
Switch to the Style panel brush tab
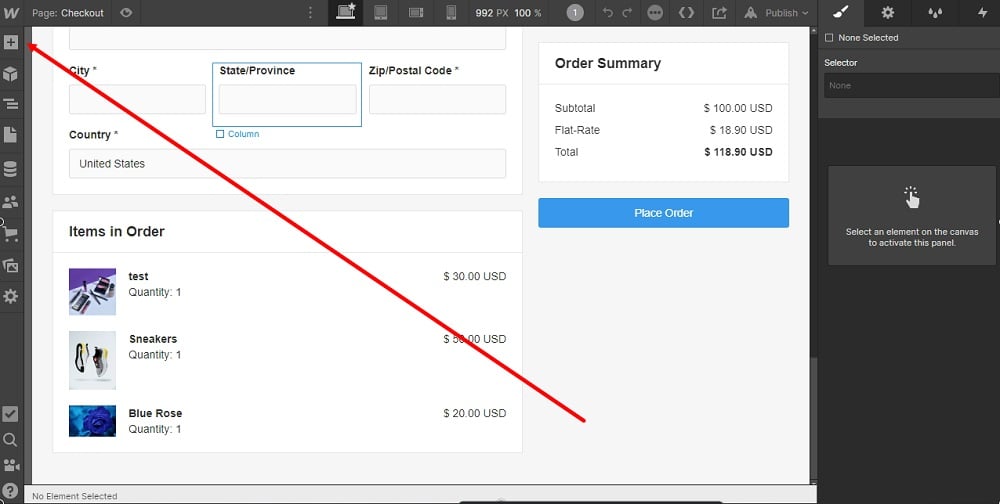tap(841, 13)
